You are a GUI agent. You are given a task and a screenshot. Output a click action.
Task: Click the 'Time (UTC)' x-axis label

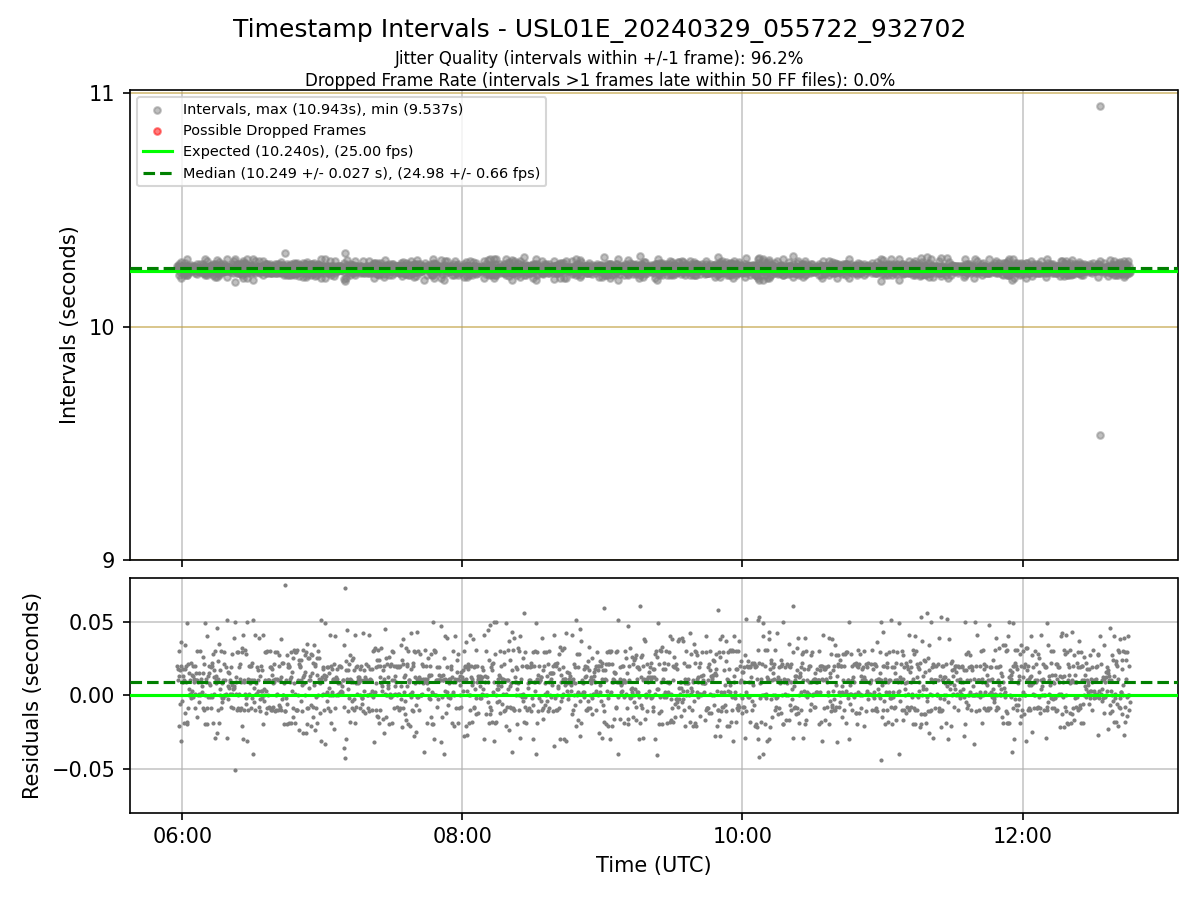click(x=654, y=865)
